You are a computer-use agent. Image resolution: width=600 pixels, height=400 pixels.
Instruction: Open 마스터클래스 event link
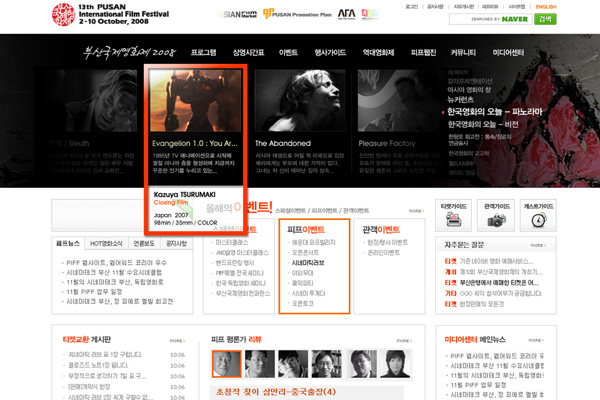tap(232, 242)
